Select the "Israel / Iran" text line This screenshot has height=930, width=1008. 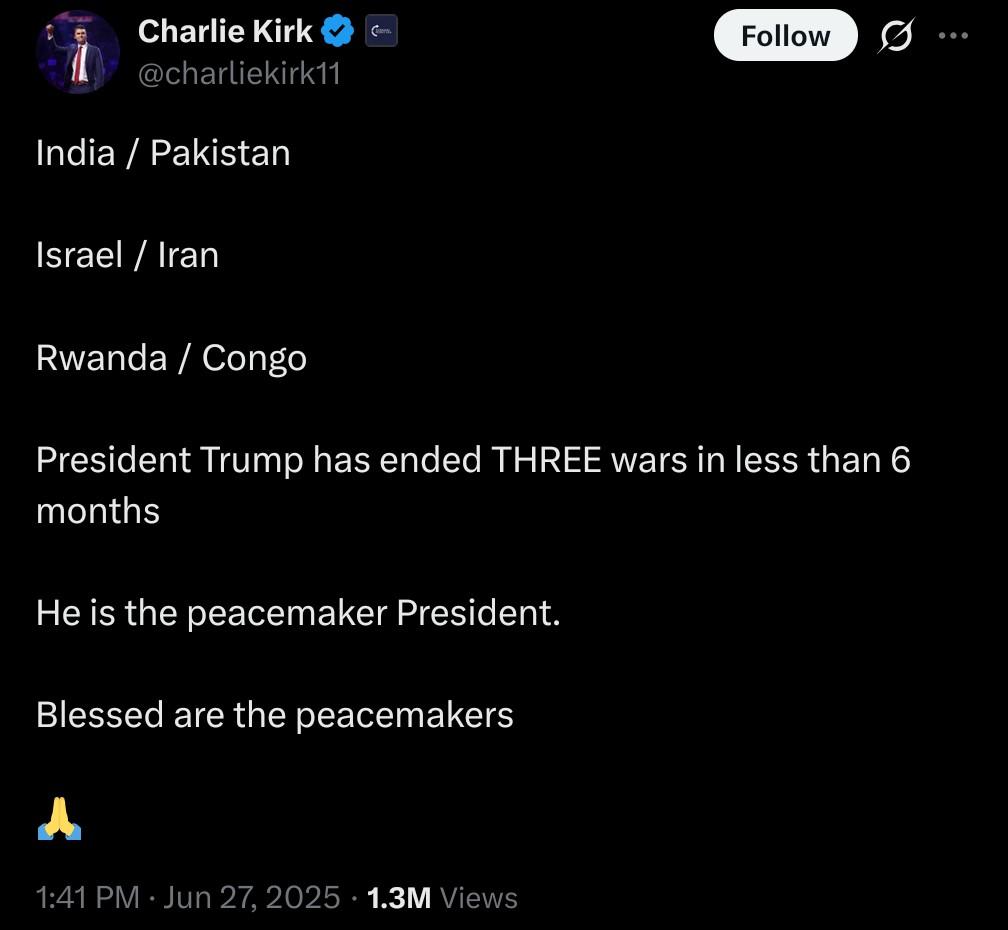(x=127, y=255)
